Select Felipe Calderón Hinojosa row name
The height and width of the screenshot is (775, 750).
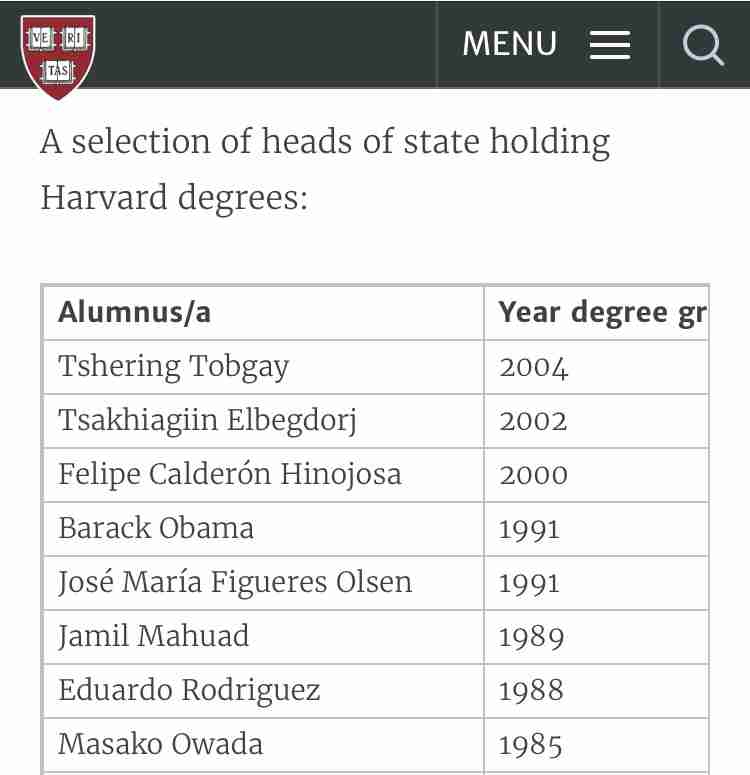tap(263, 475)
